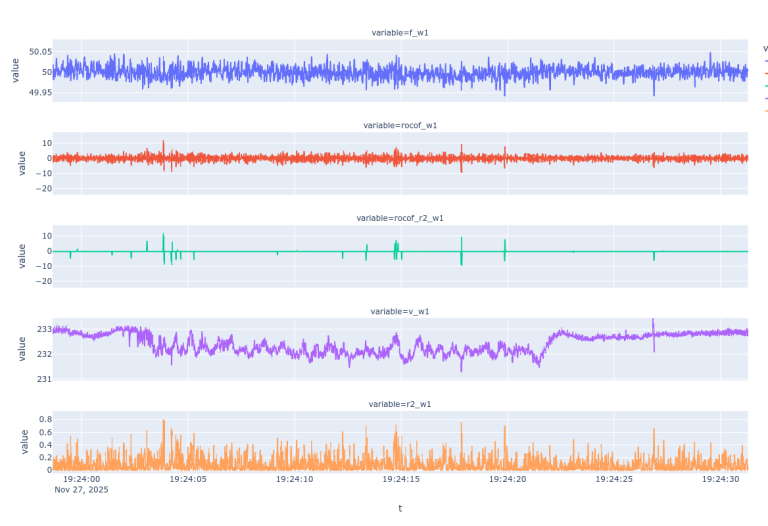
Task: Click the 'variable=f_w1' subplot title
Action: tap(400, 33)
